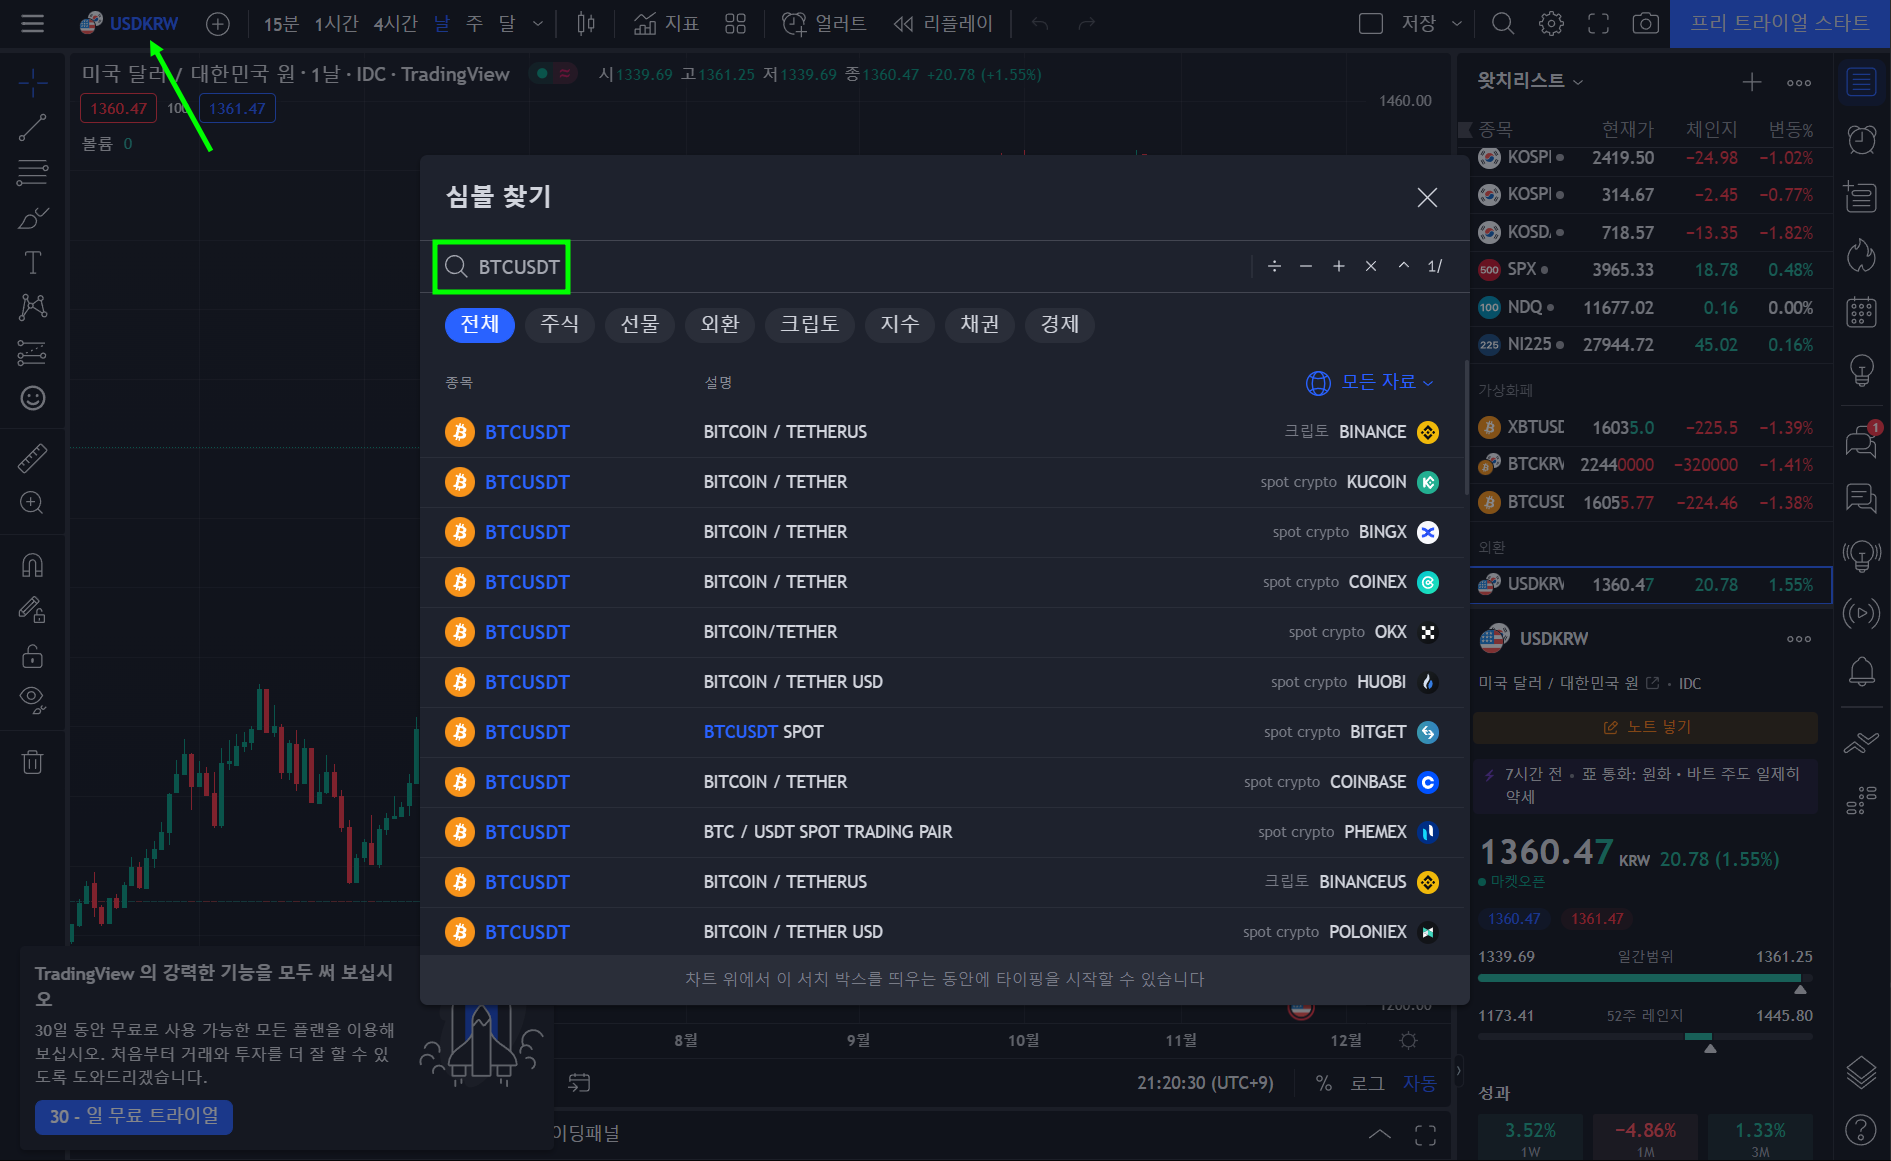Viewport: 1891px width, 1161px height.
Task: Select the ruler measure tool
Action: (32, 458)
